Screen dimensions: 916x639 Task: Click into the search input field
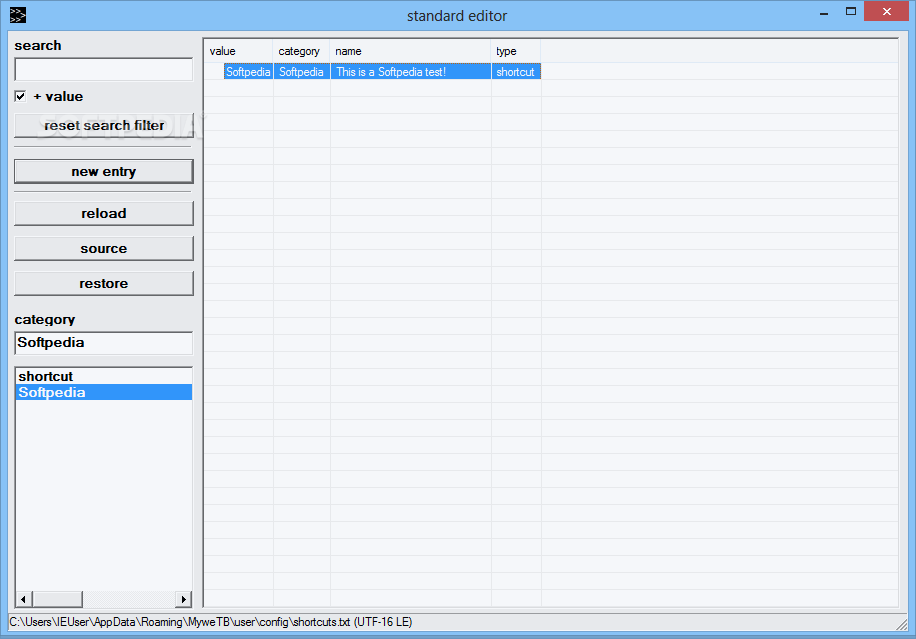(103, 70)
